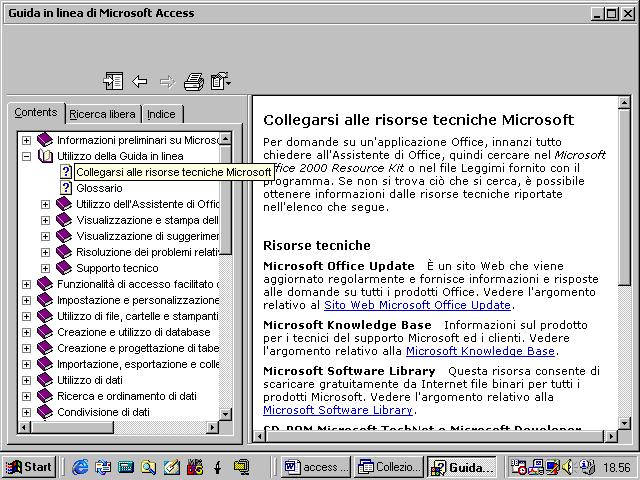
Task: Click question-mark icon beside Collegarsi alle risorse
Action: pyautogui.click(x=66, y=172)
